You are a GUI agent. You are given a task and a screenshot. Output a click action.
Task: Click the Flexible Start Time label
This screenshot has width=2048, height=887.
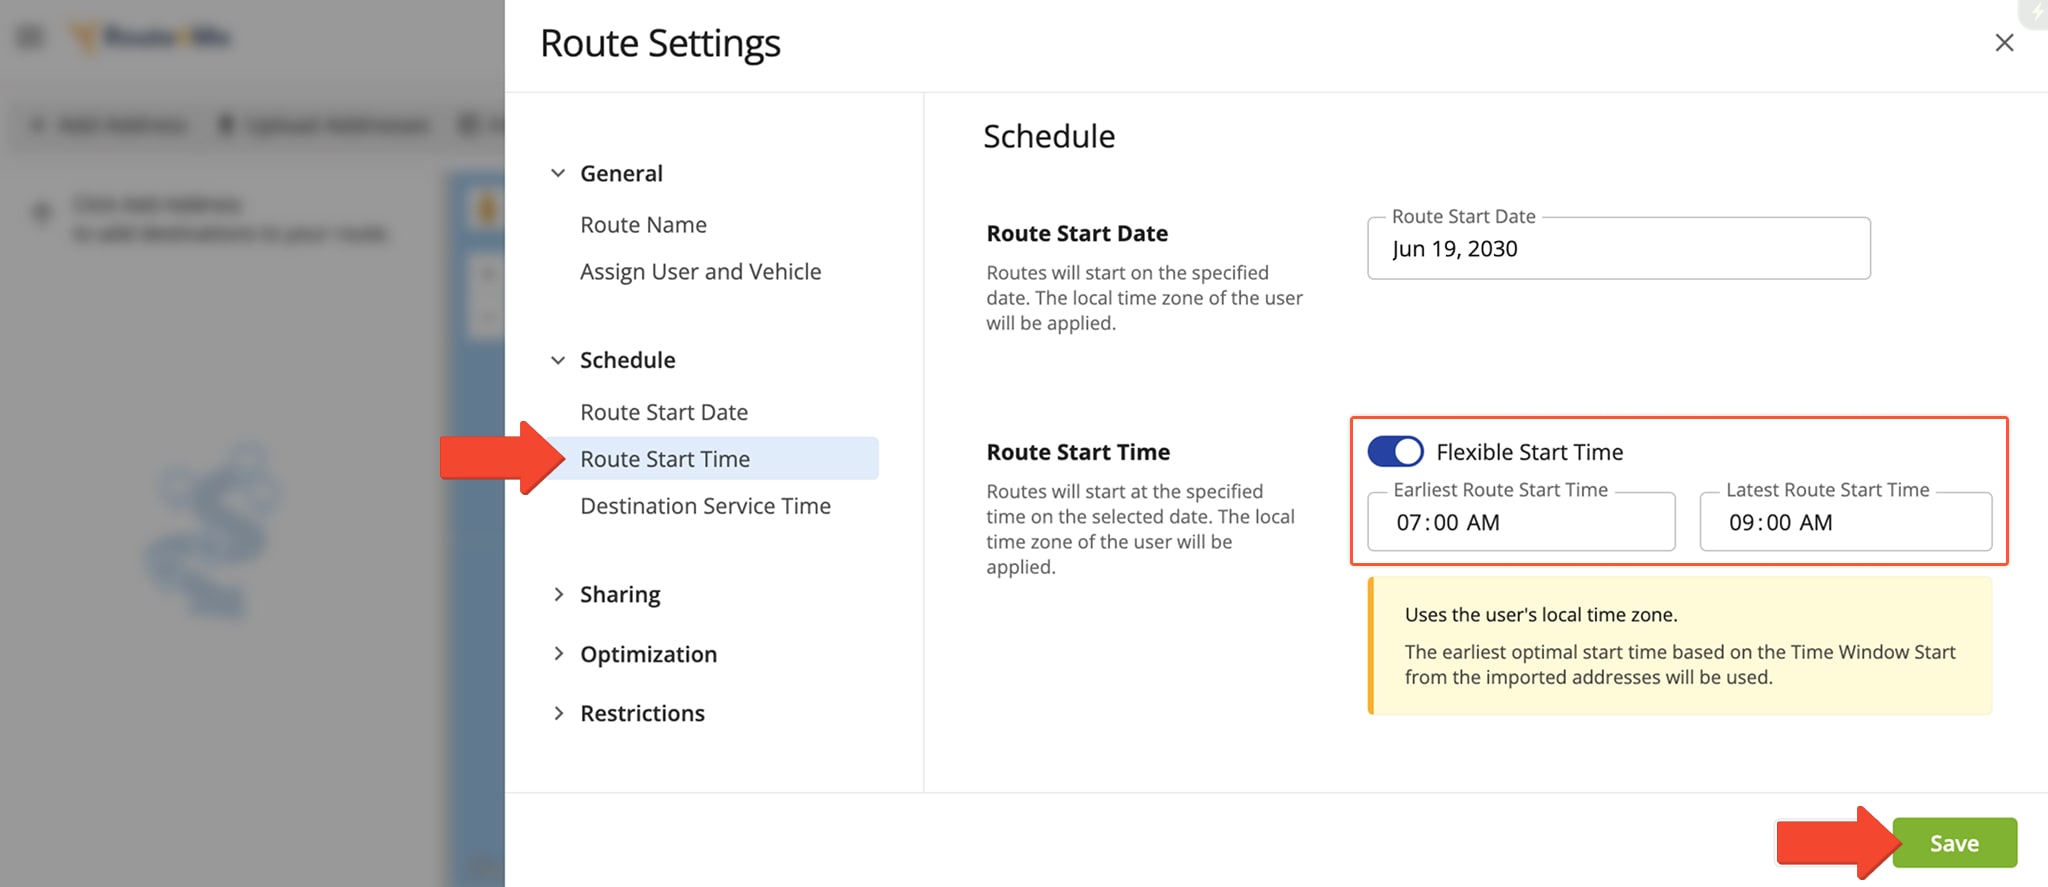tap(1529, 452)
